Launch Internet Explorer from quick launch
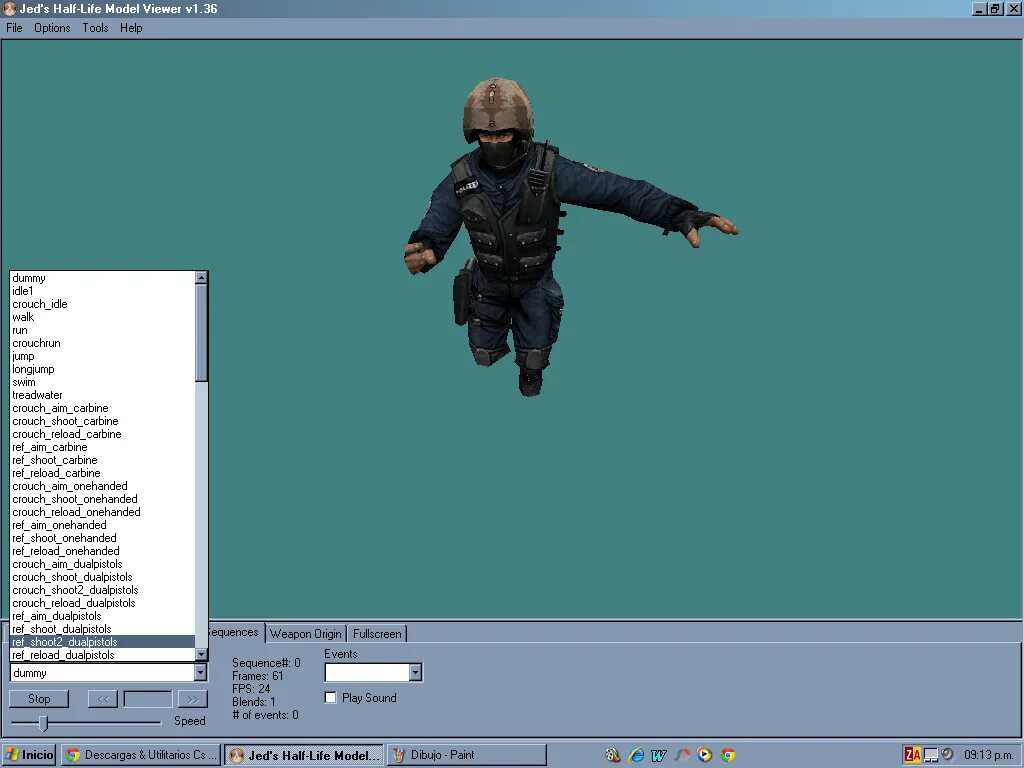 click(x=636, y=755)
